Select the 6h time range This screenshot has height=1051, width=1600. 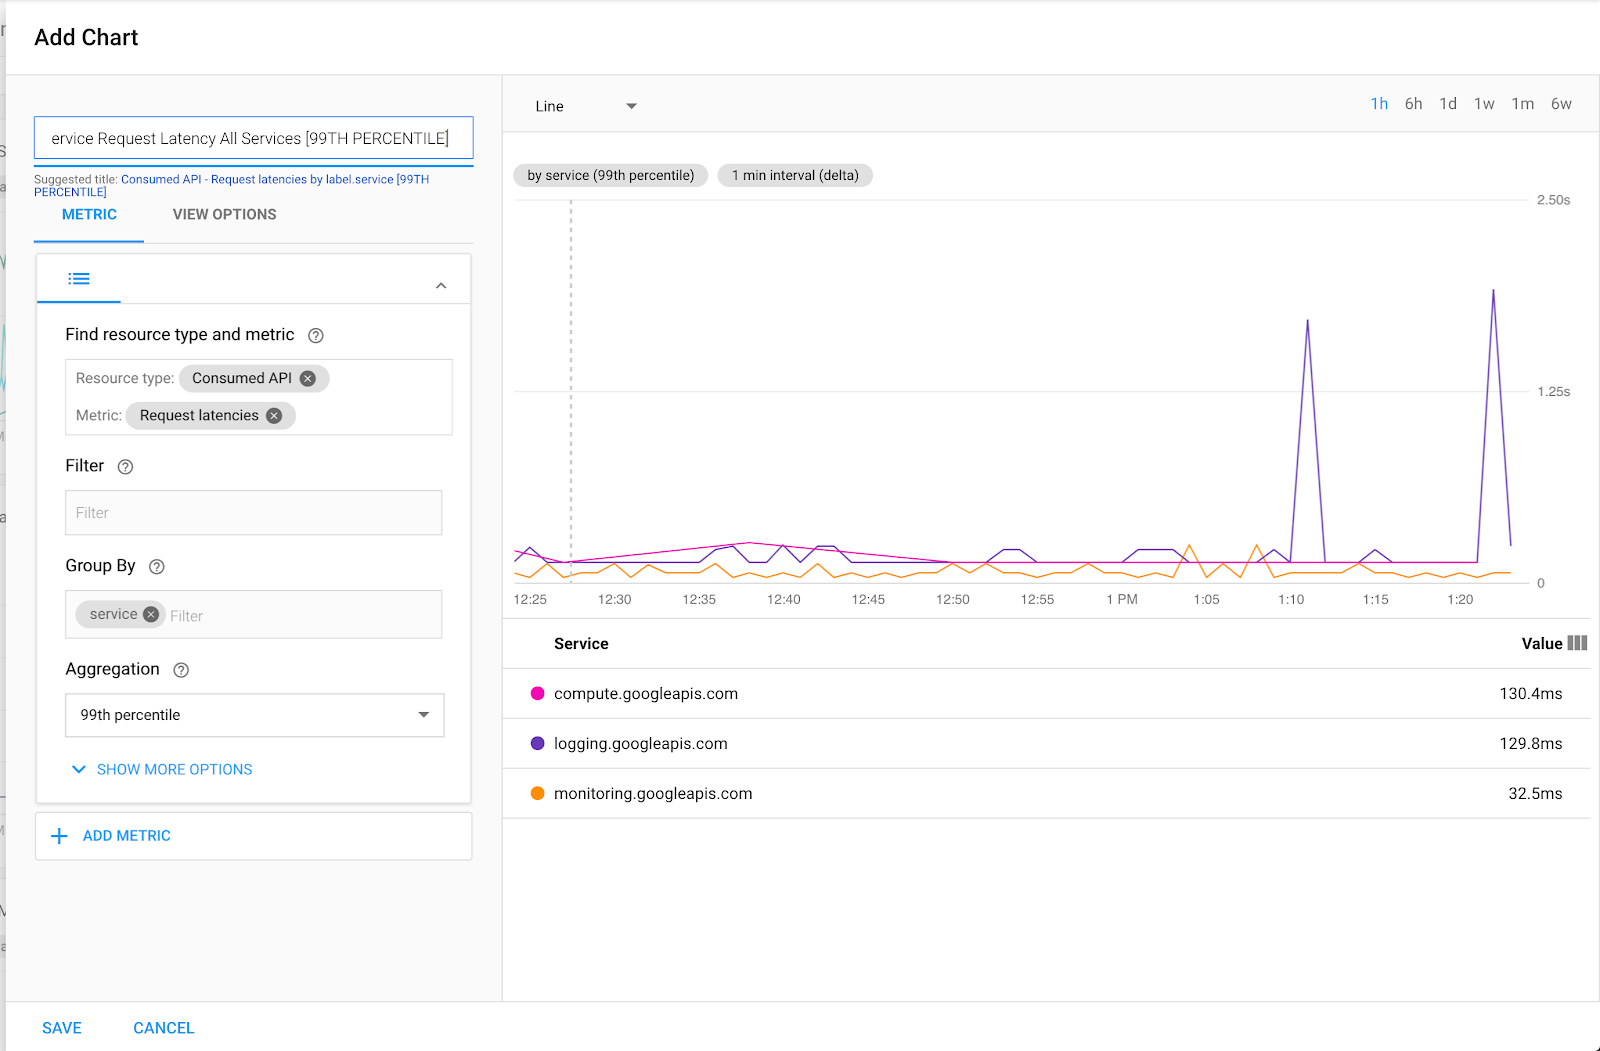click(x=1413, y=103)
